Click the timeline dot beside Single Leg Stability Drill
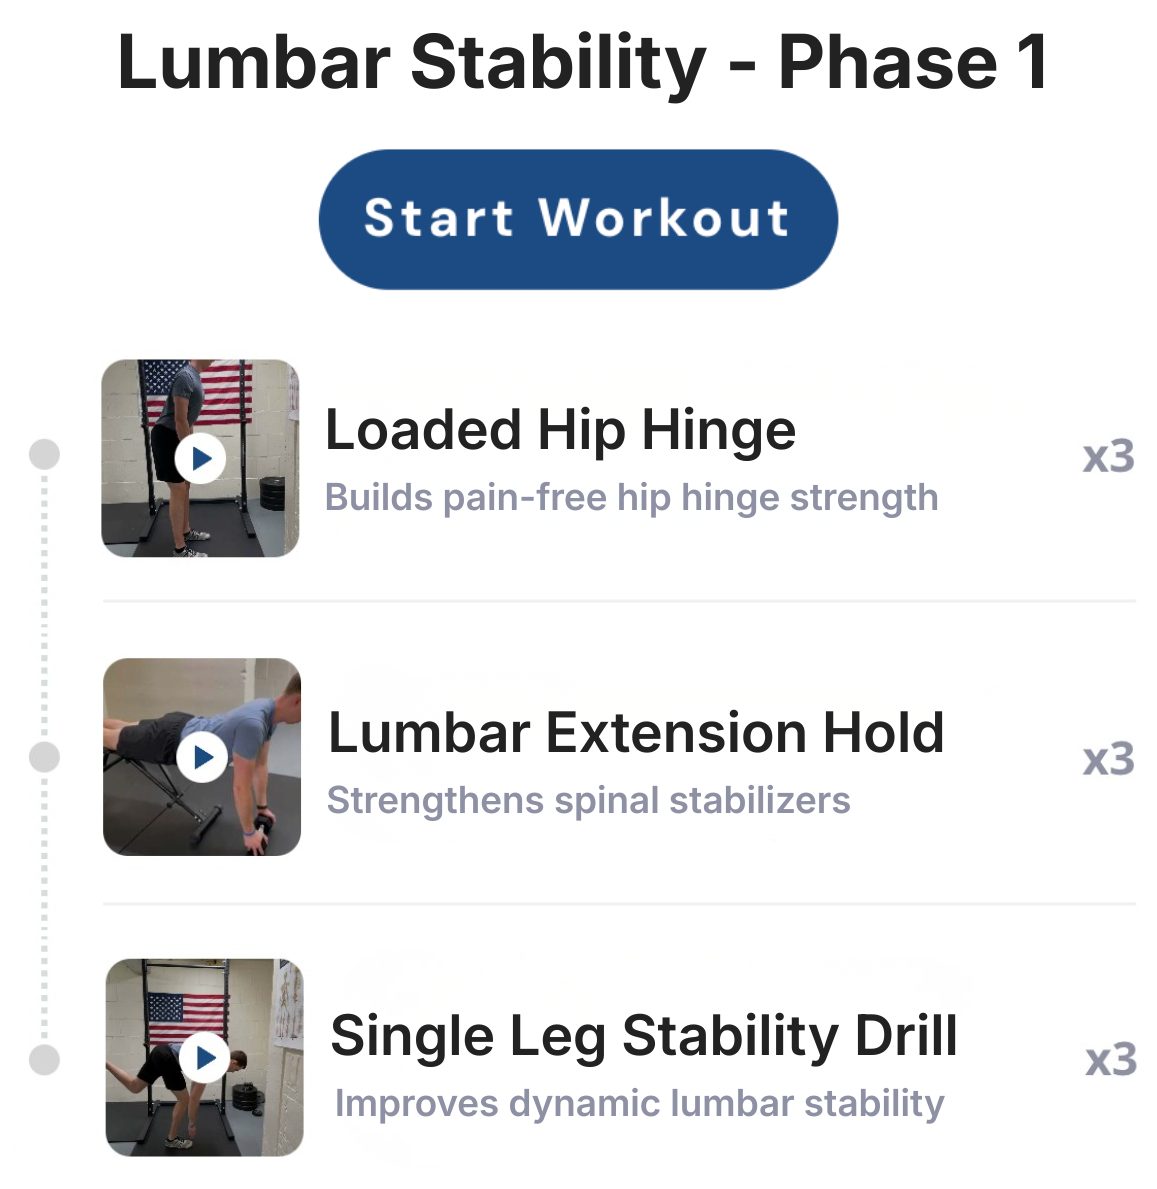The width and height of the screenshot is (1157, 1189). [x=44, y=1059]
